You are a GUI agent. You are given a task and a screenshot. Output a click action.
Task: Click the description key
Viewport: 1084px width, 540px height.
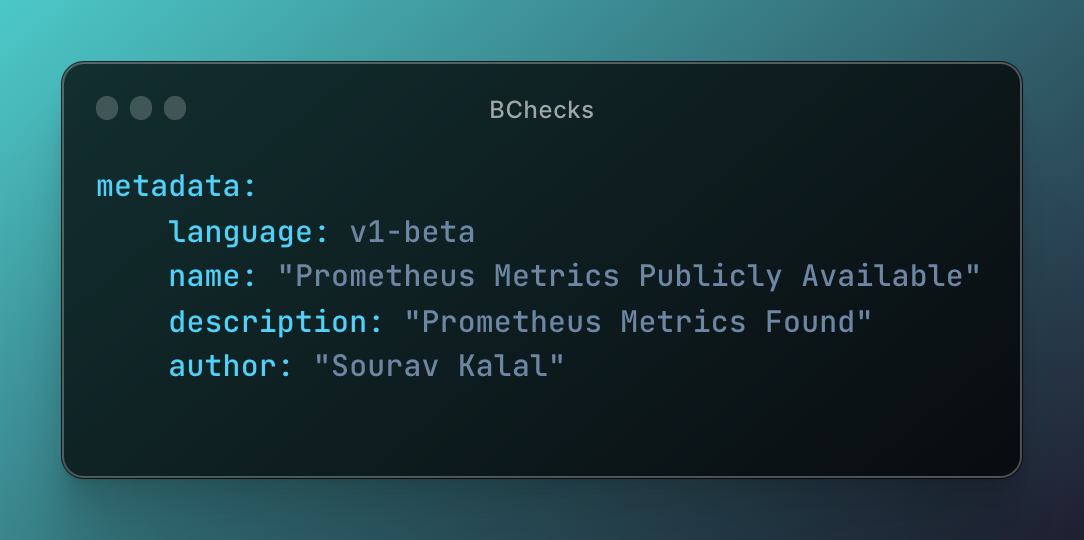click(267, 322)
